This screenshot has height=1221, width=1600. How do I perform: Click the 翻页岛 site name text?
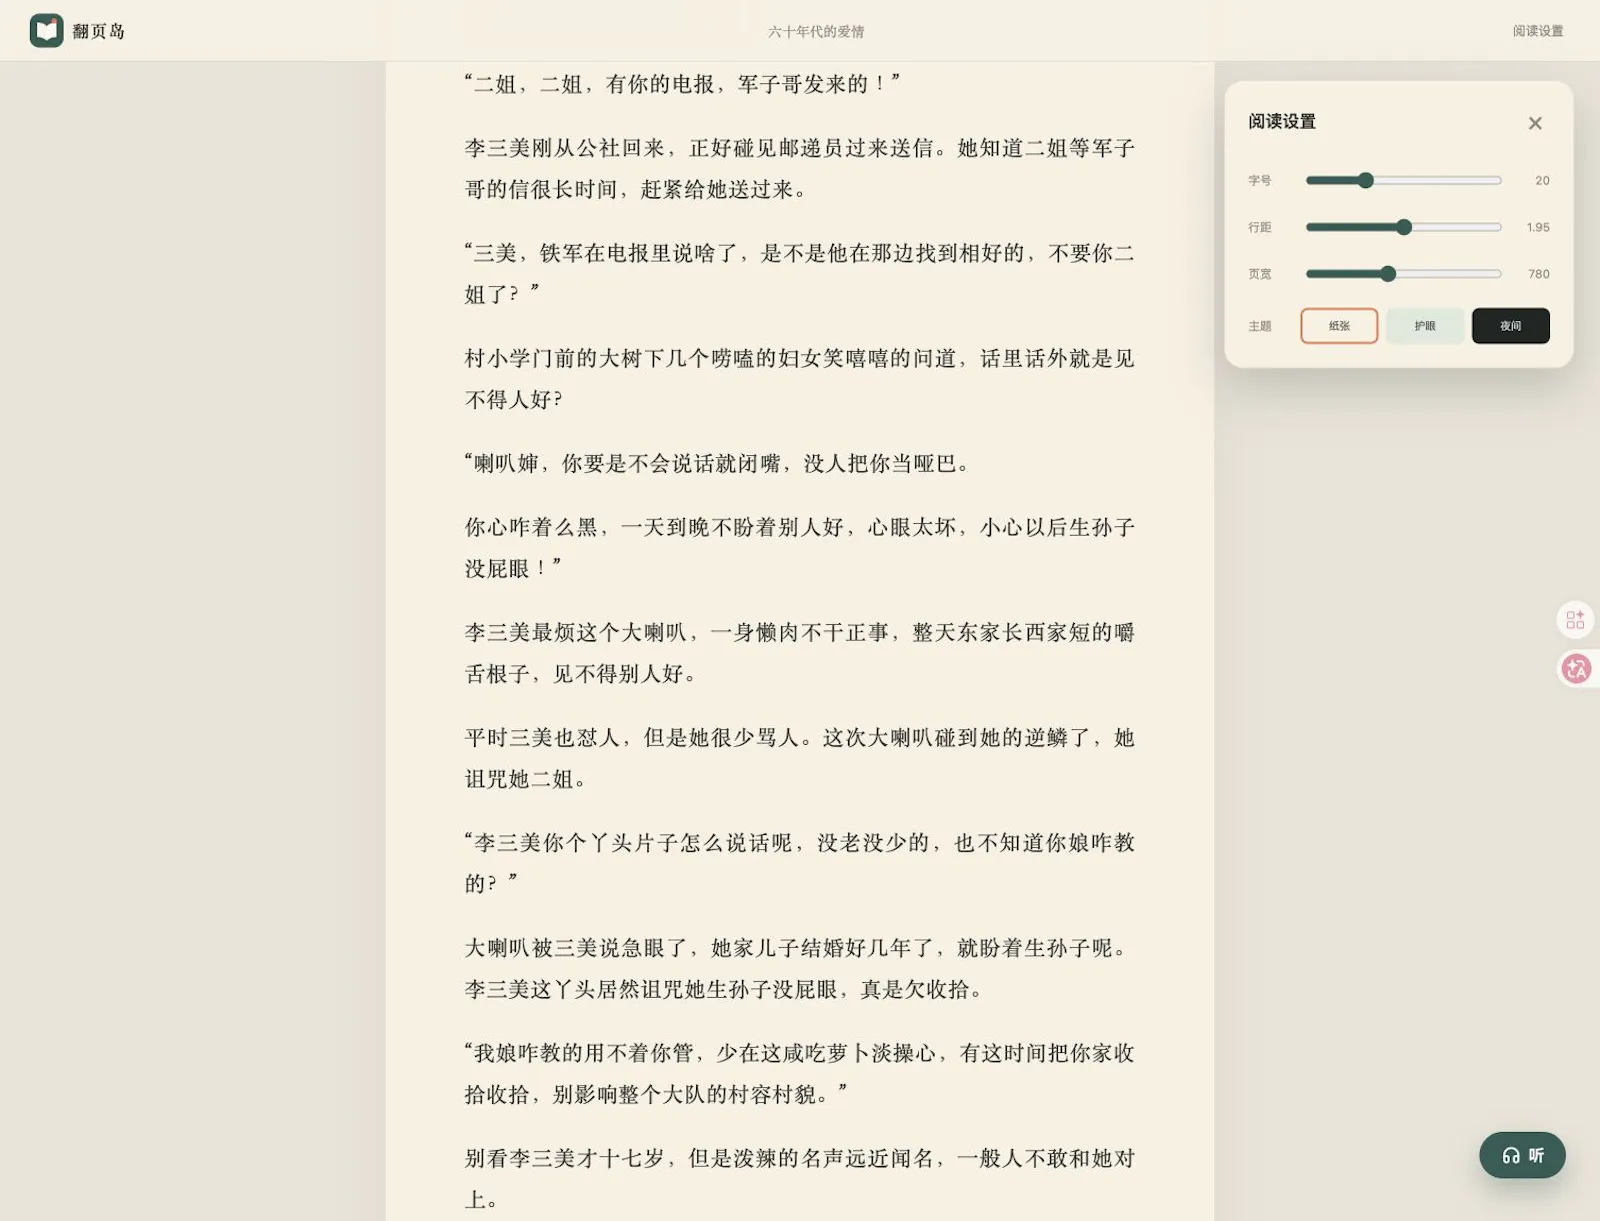(98, 31)
